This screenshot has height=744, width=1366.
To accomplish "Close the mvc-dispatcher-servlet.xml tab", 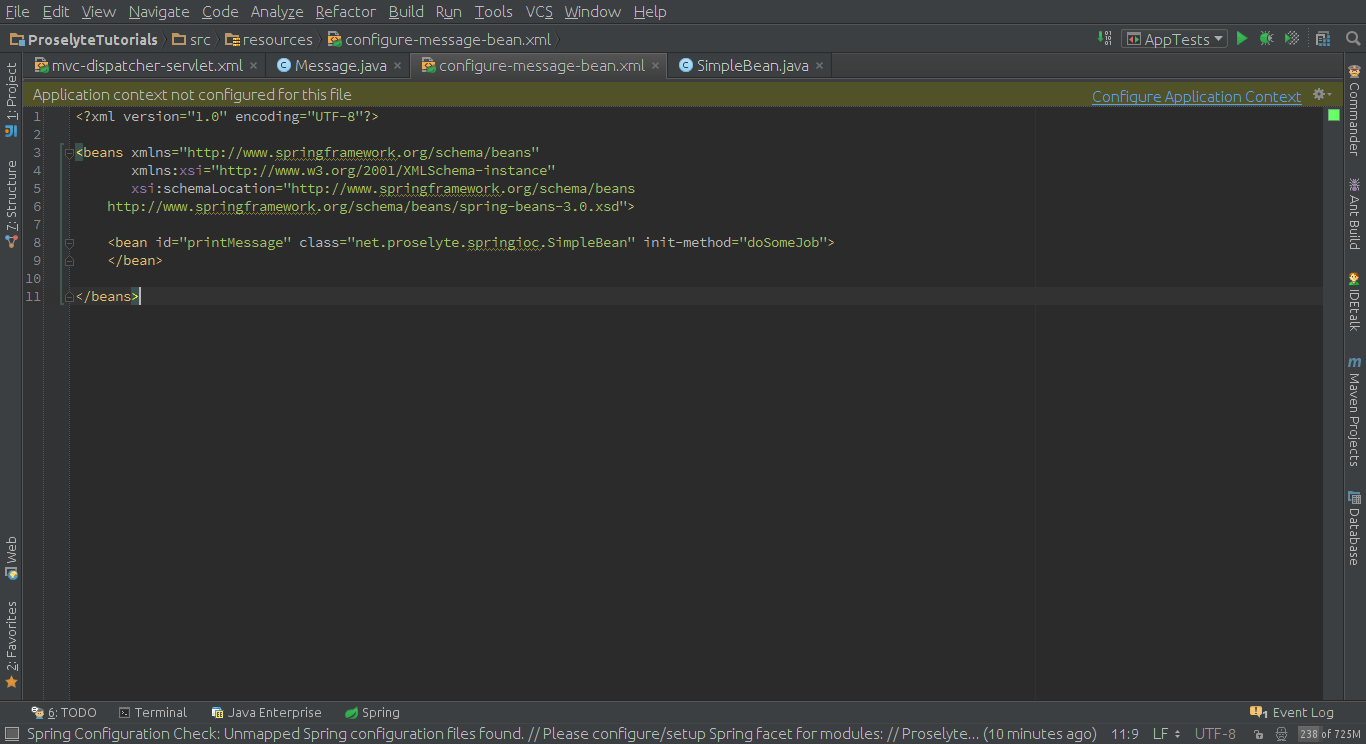I will [253, 66].
